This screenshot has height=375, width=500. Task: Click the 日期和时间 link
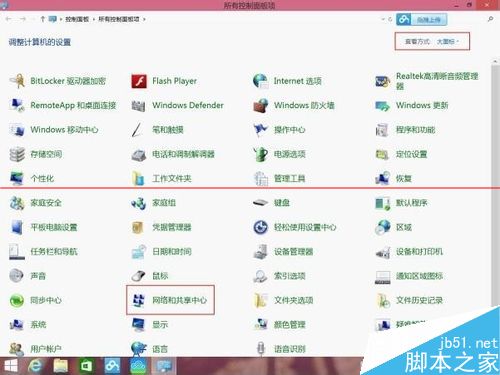[x=172, y=251]
